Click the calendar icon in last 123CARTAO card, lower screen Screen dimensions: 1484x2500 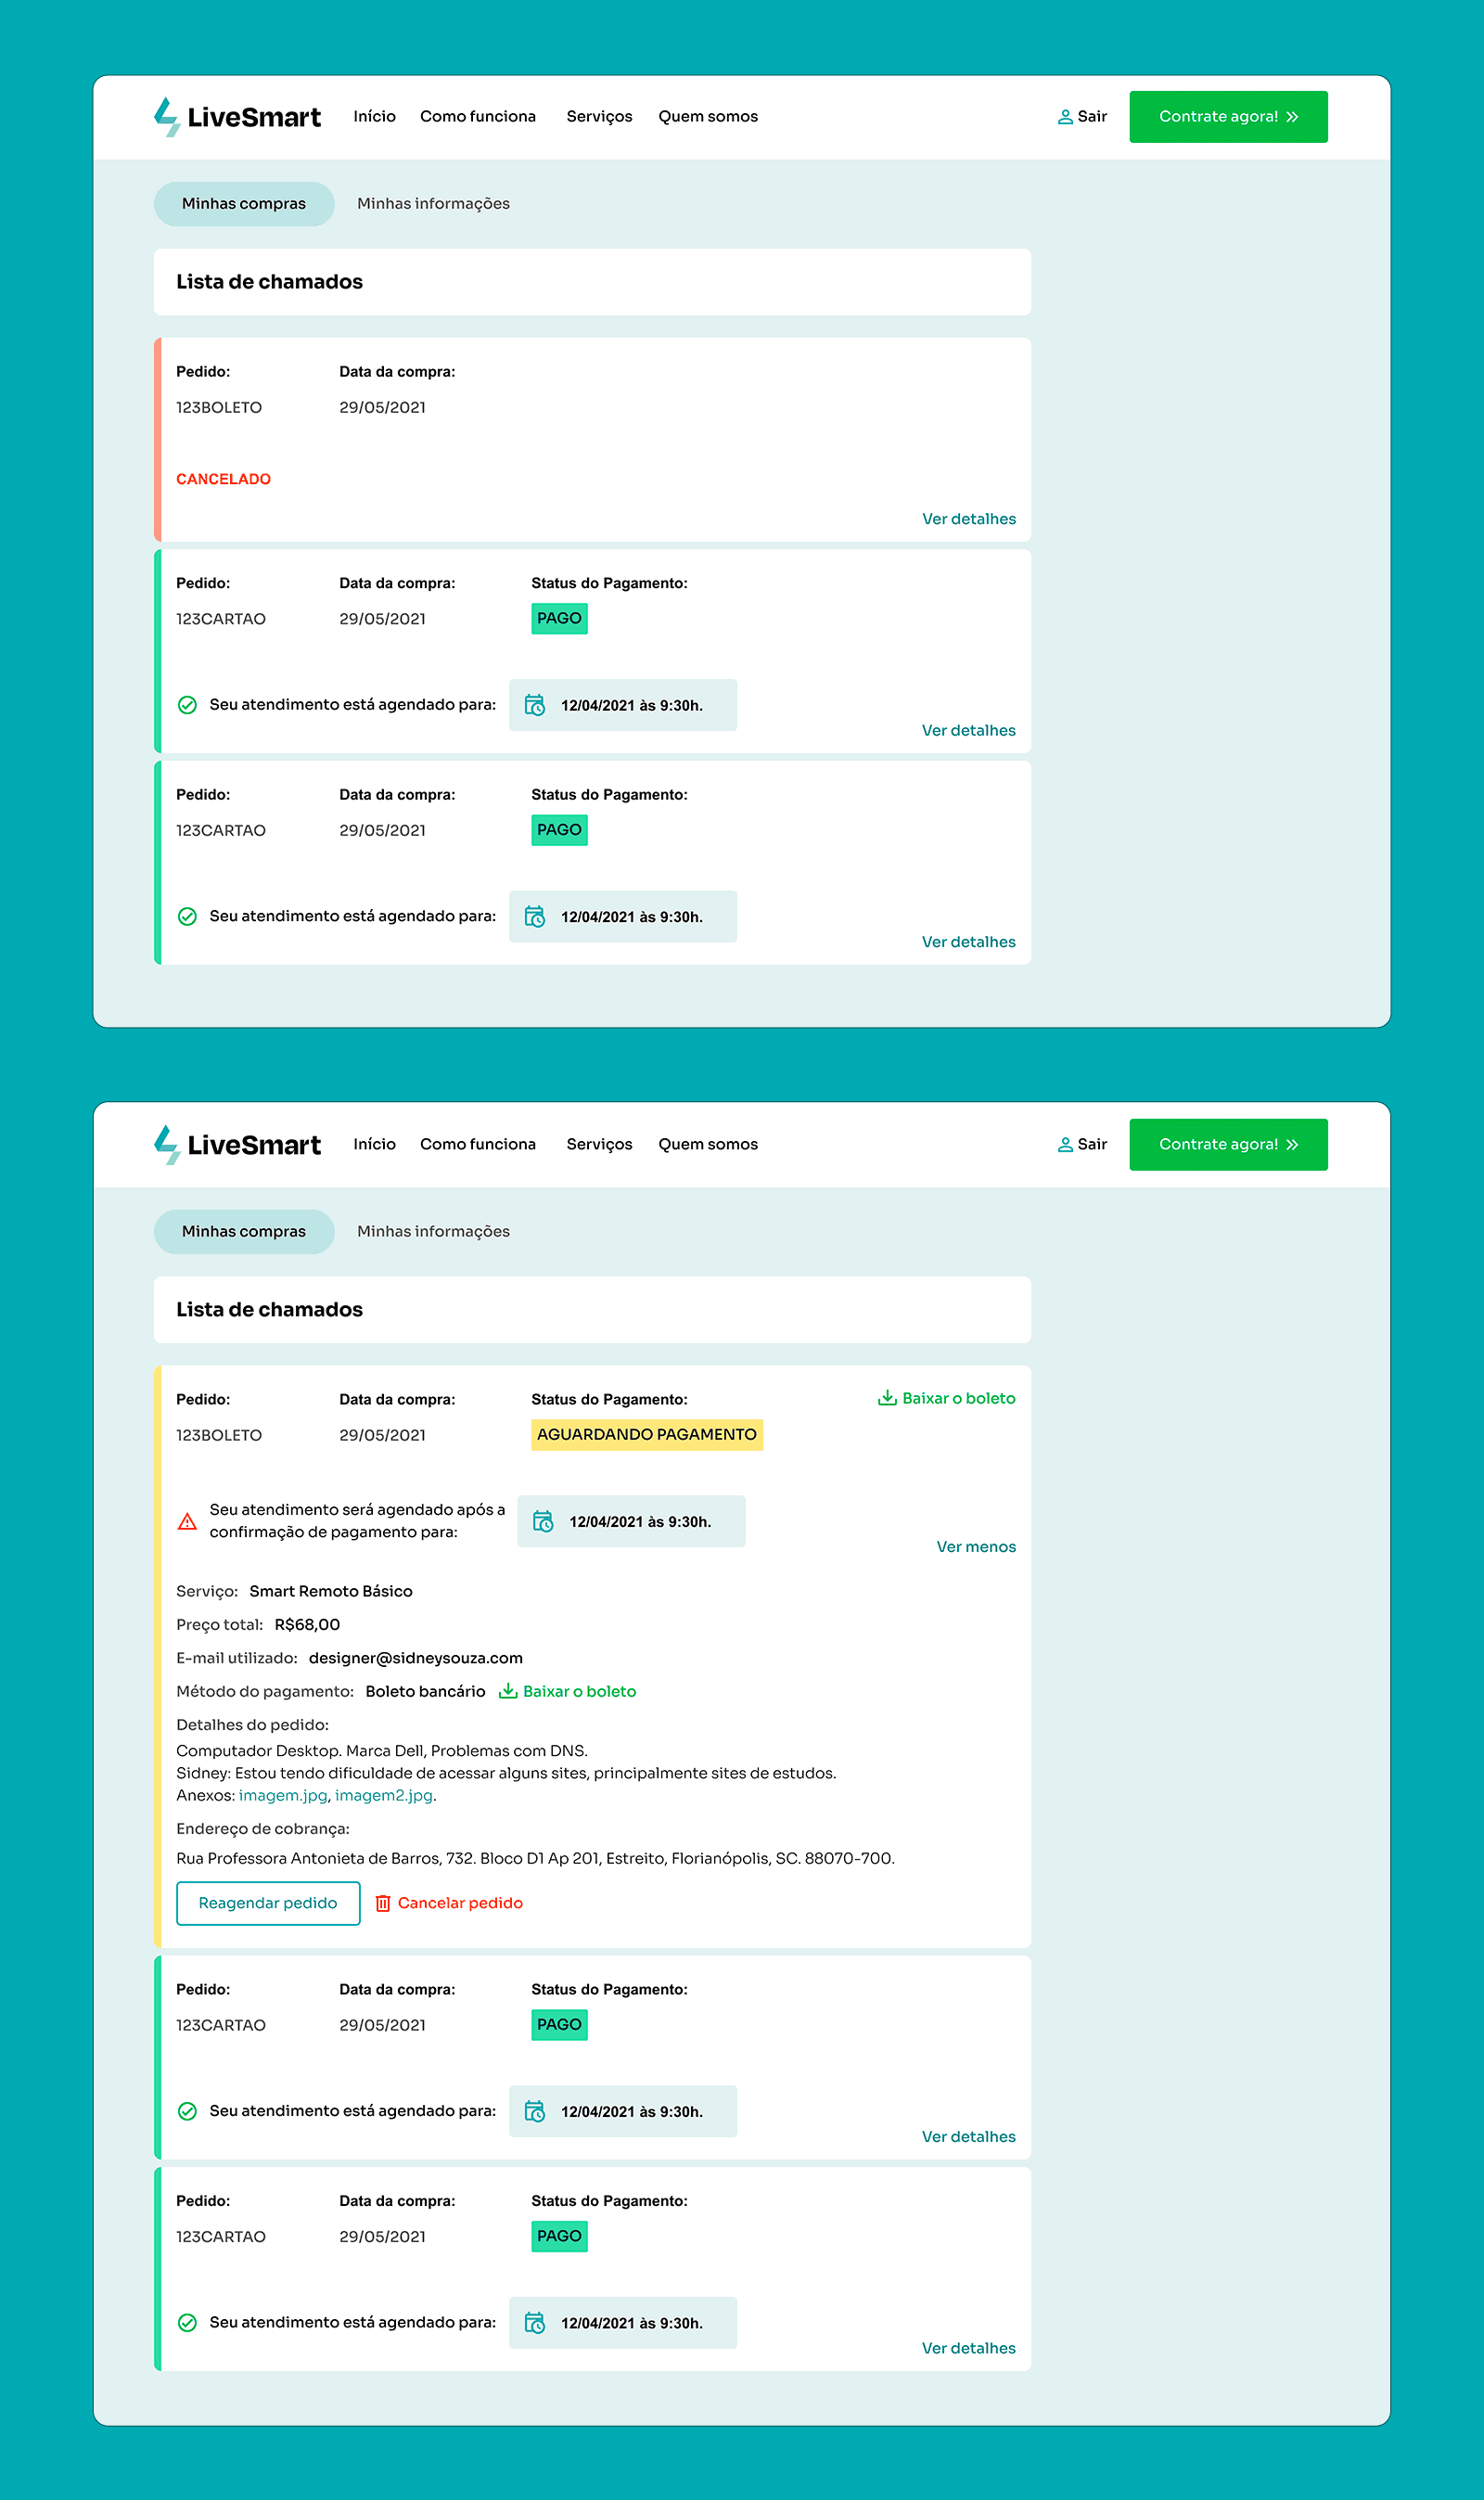(x=535, y=2322)
